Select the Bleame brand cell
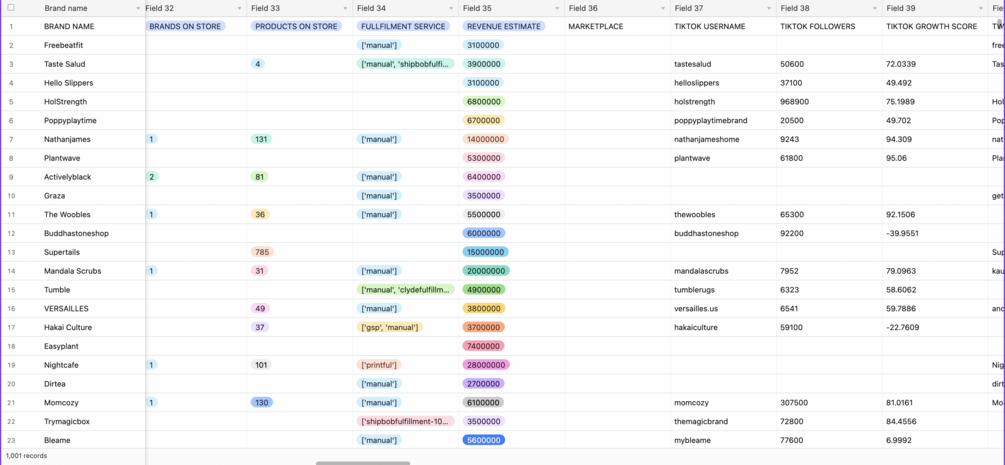Image resolution: width=1005 pixels, height=465 pixels. pyautogui.click(x=93, y=440)
